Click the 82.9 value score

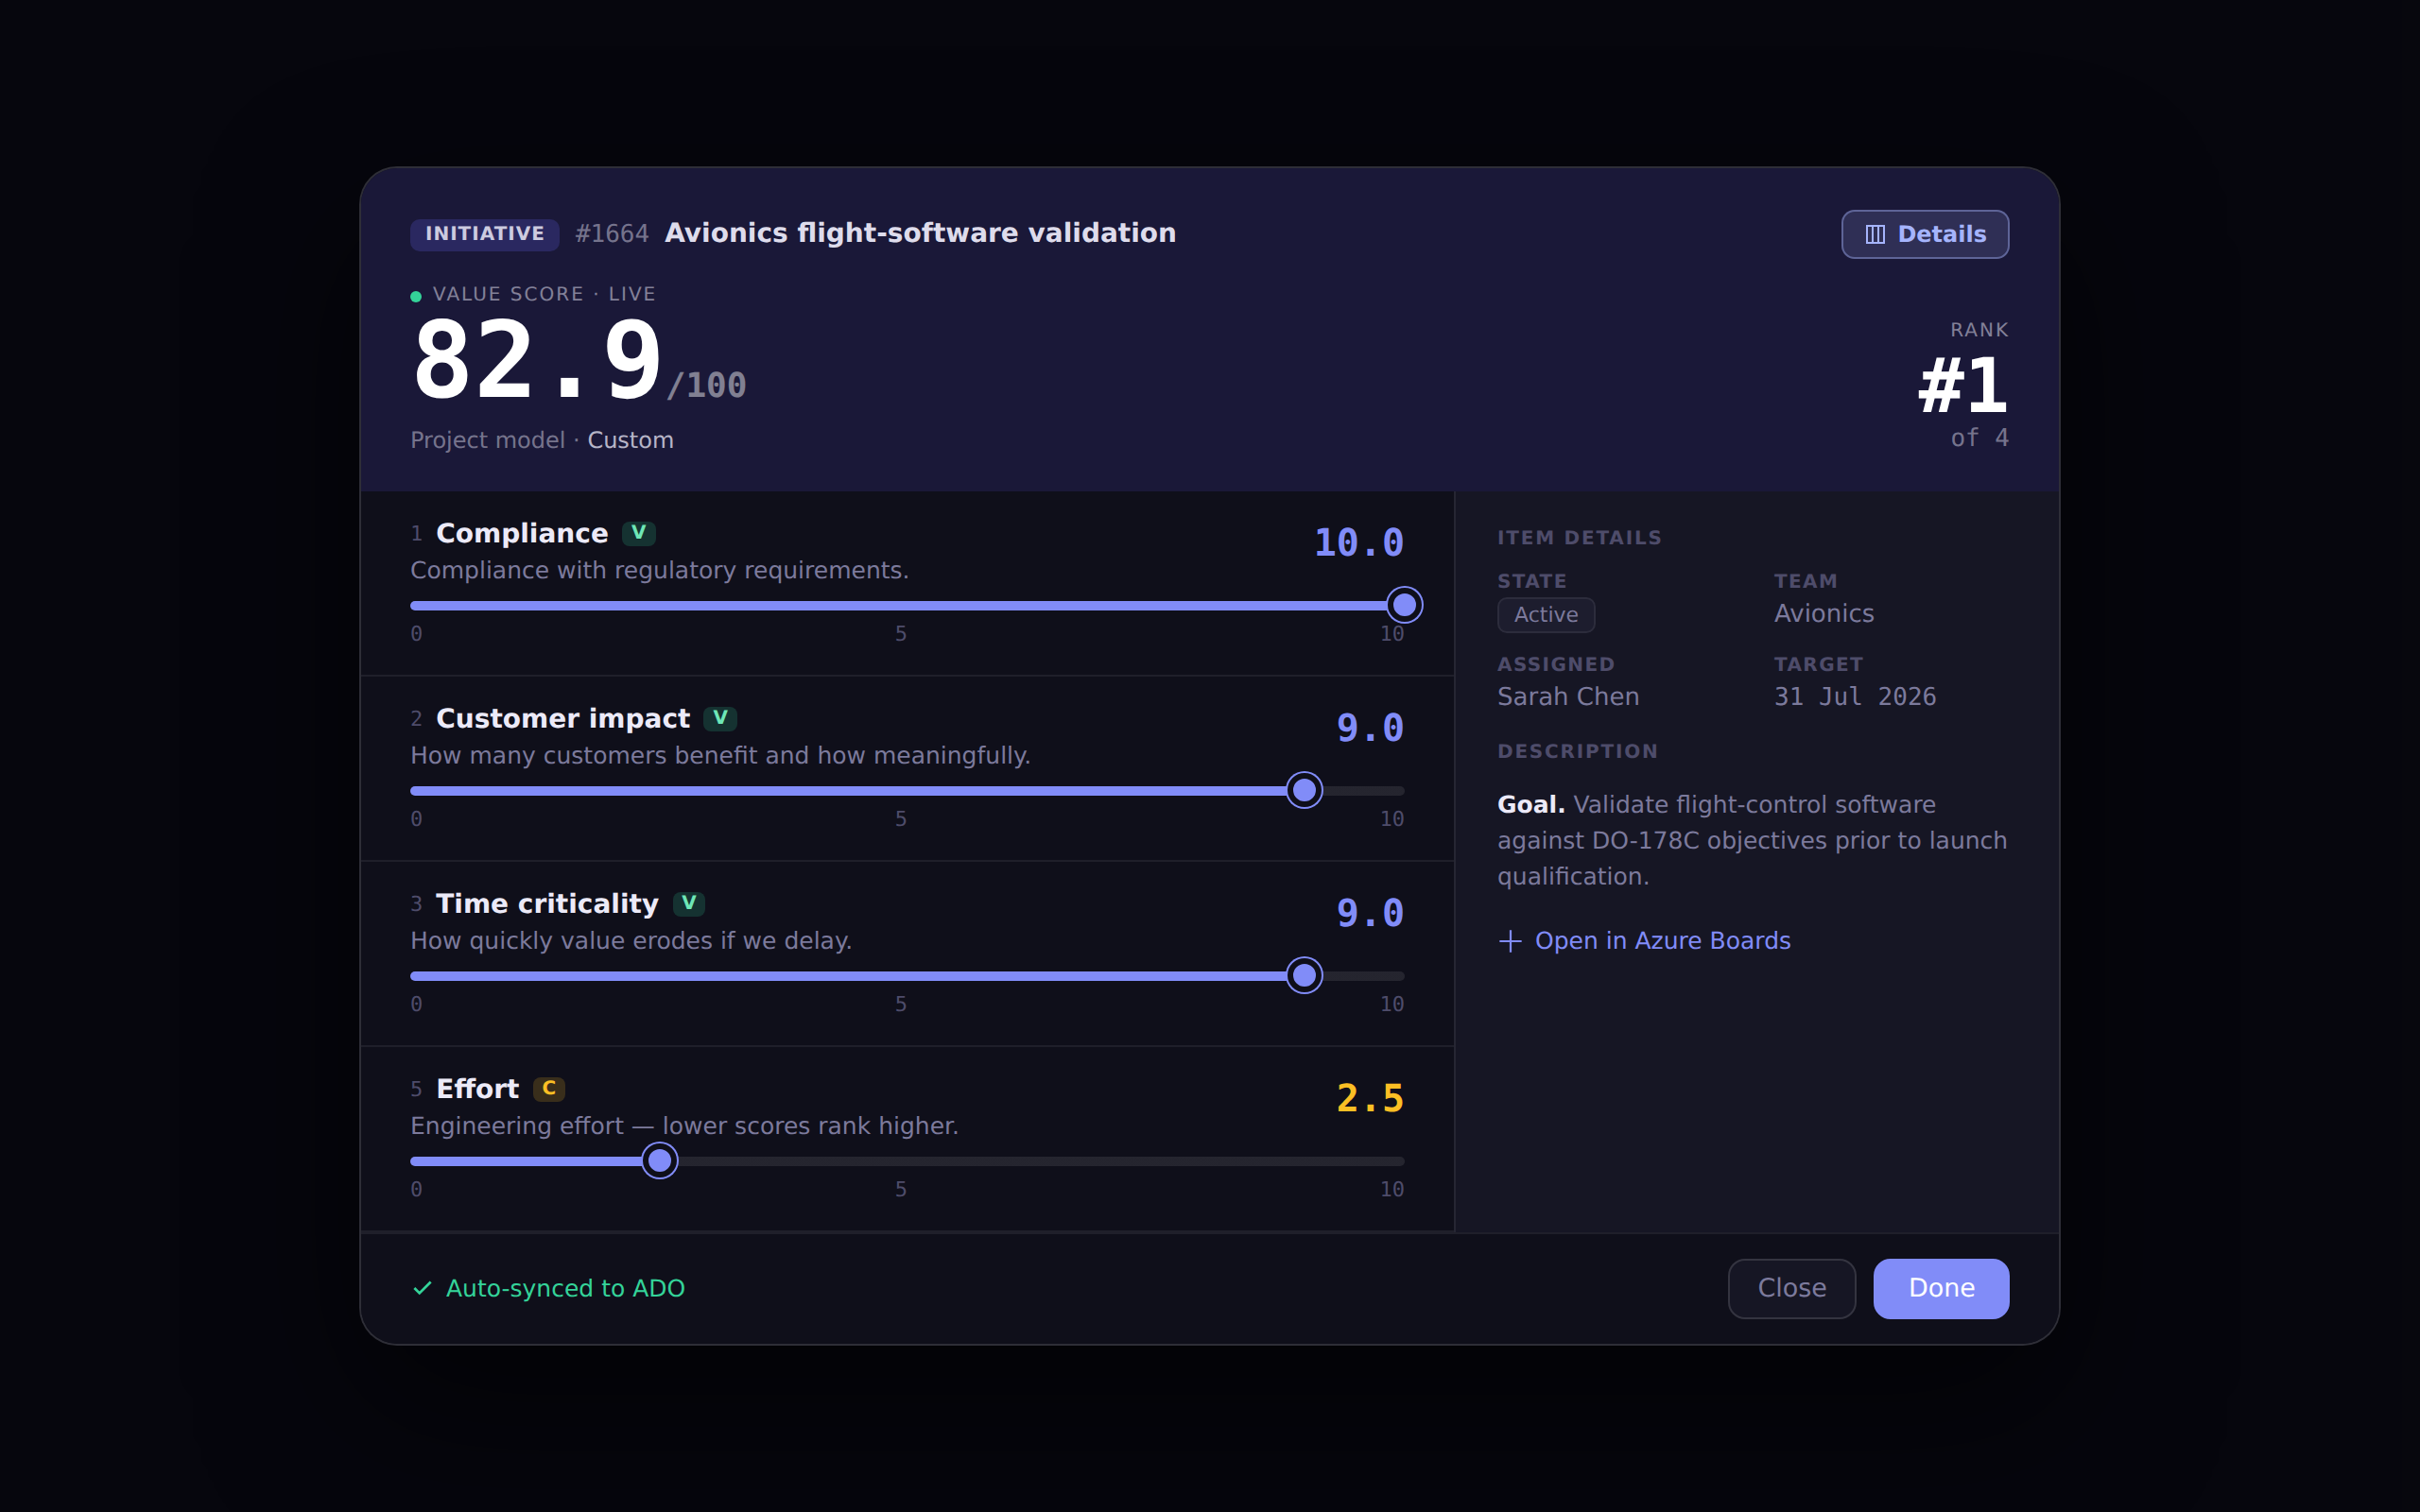(x=537, y=360)
